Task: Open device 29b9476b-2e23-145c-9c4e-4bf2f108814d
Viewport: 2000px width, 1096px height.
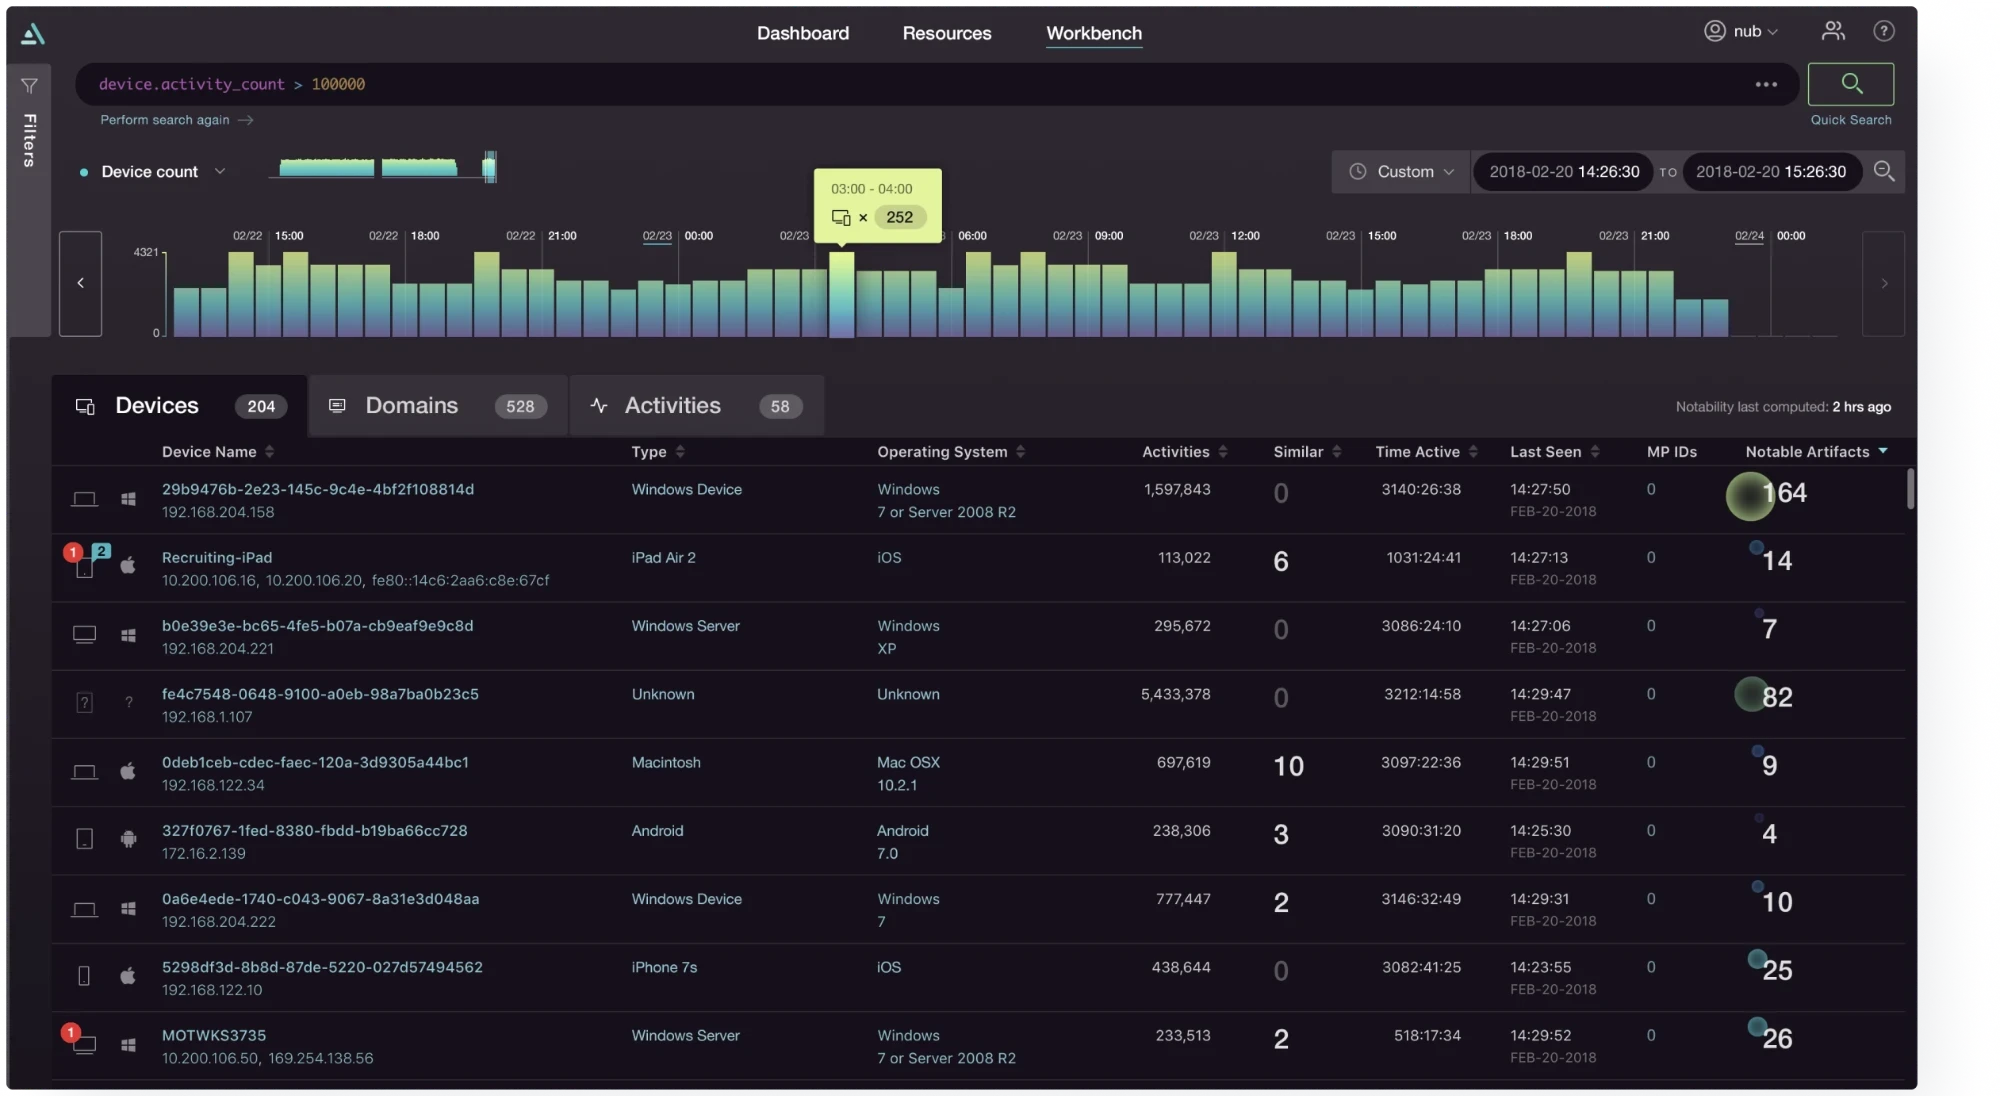Action: pyautogui.click(x=318, y=489)
